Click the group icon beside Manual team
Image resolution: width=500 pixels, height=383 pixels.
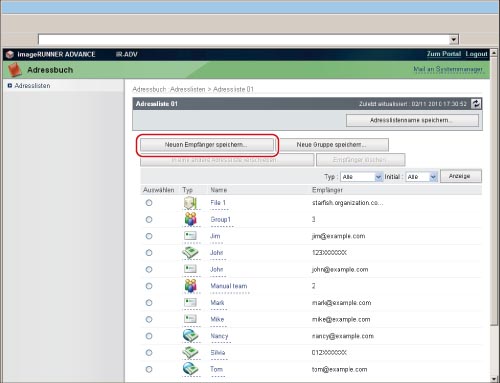click(x=190, y=286)
